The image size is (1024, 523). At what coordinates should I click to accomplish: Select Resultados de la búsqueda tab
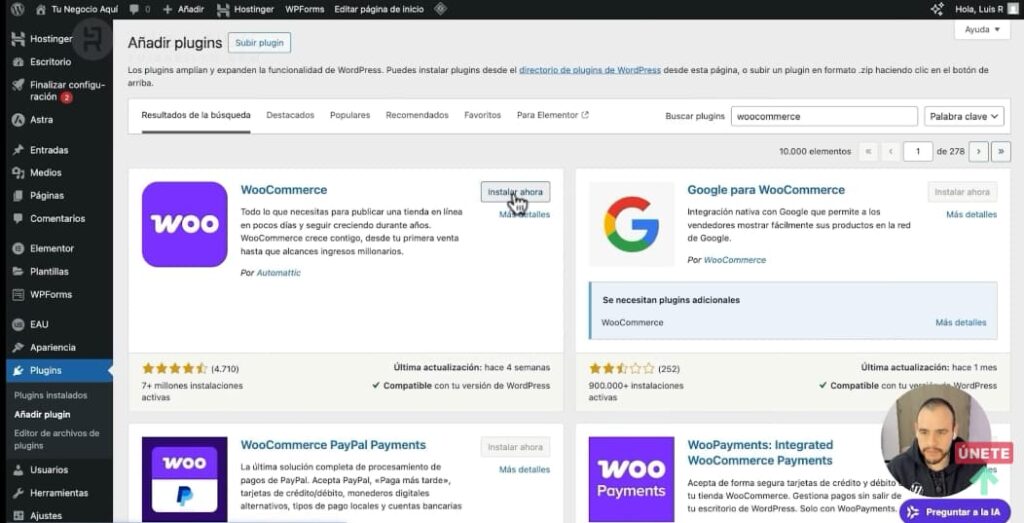(x=196, y=115)
